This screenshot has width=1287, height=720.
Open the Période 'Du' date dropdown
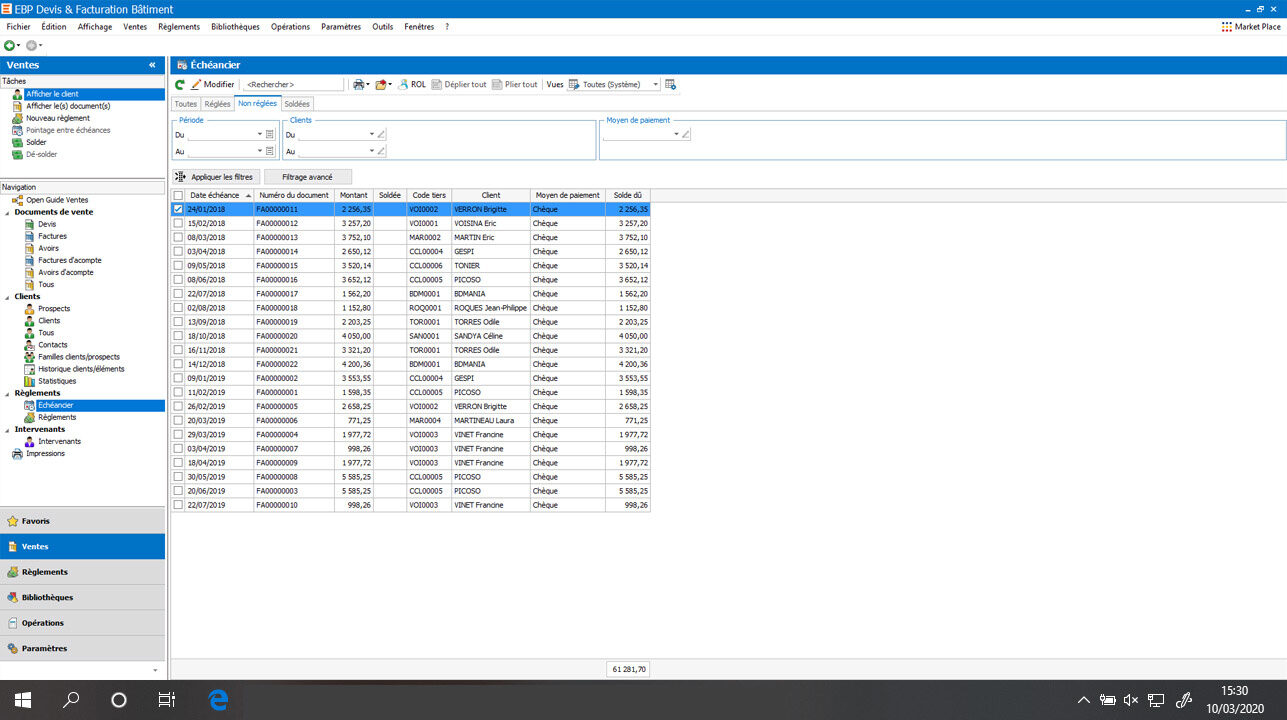(258, 134)
